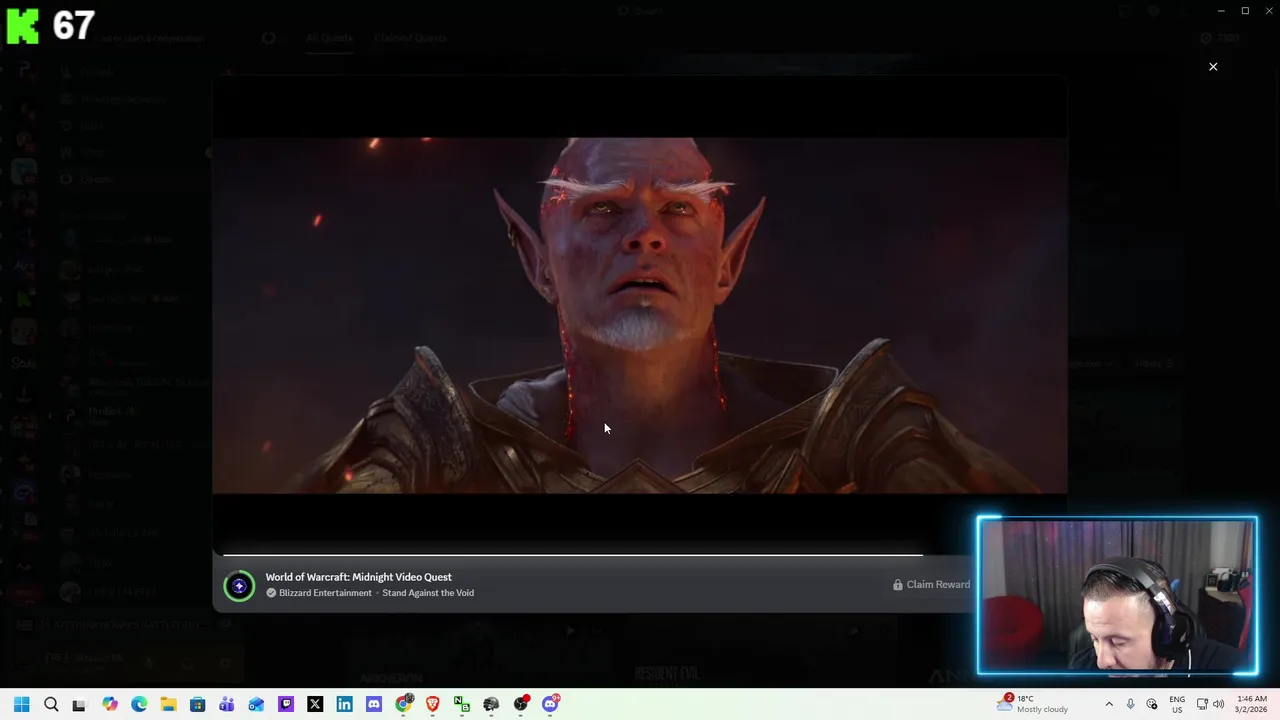
Task: Open Discord with the 9+ notification badge
Action: (x=550, y=704)
